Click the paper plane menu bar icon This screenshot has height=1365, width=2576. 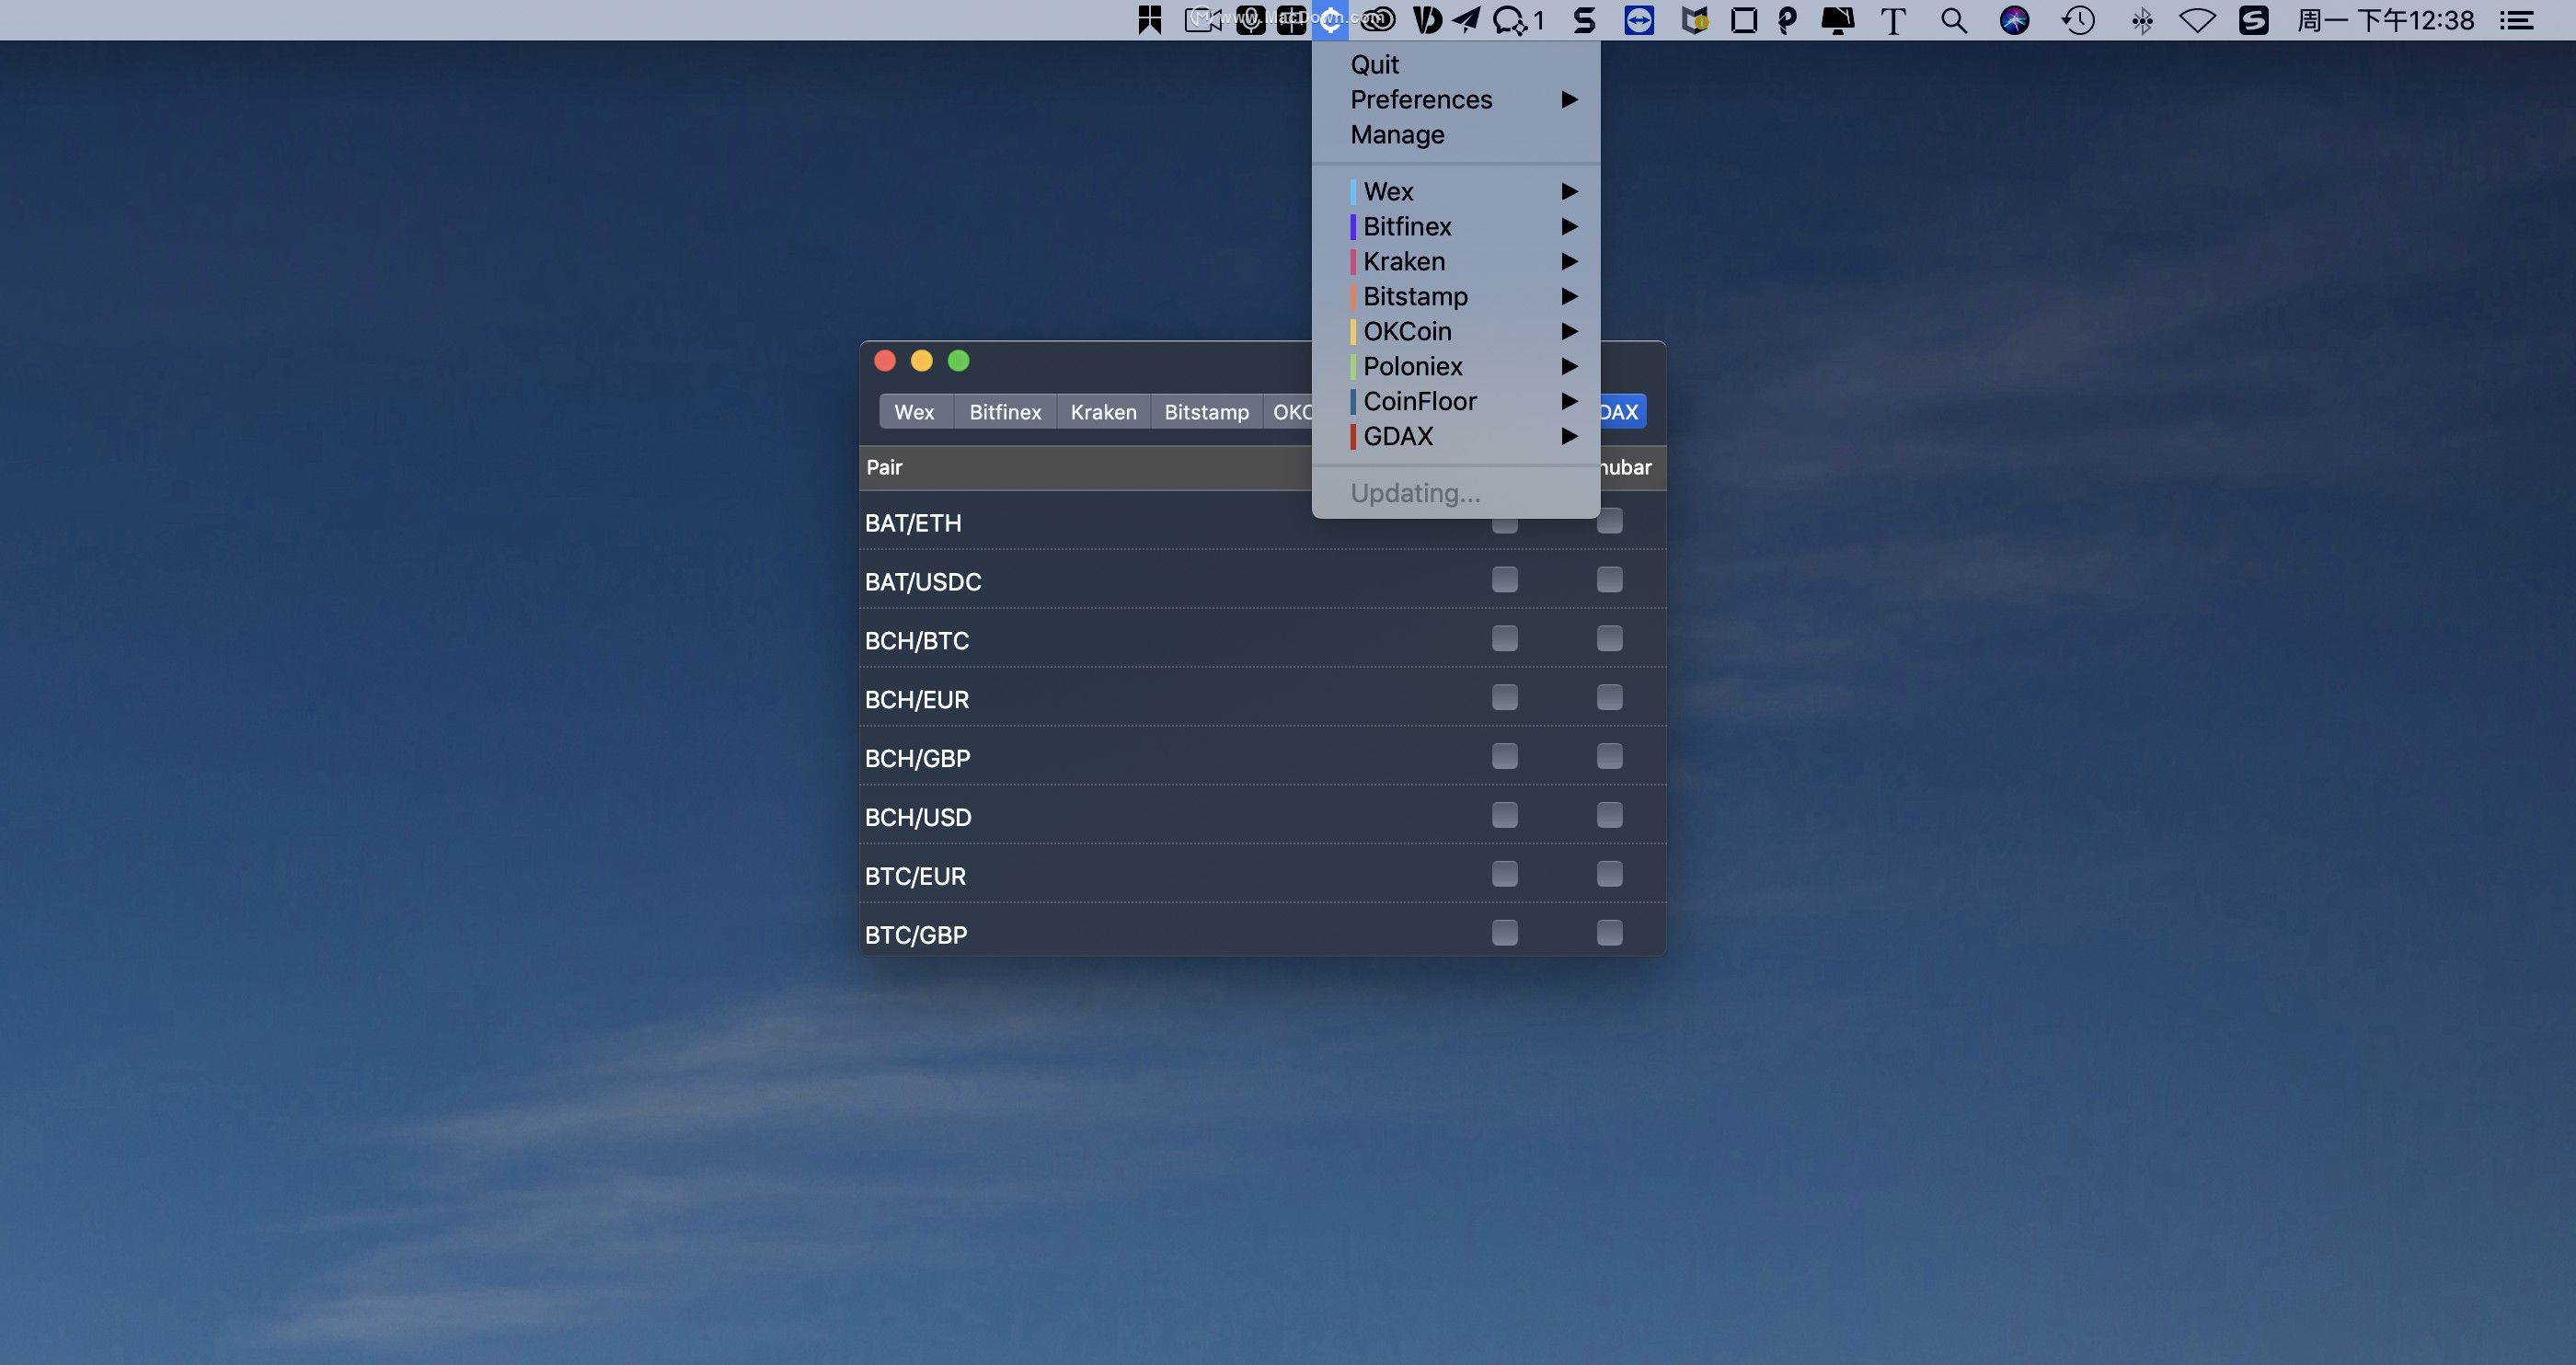coord(1466,20)
